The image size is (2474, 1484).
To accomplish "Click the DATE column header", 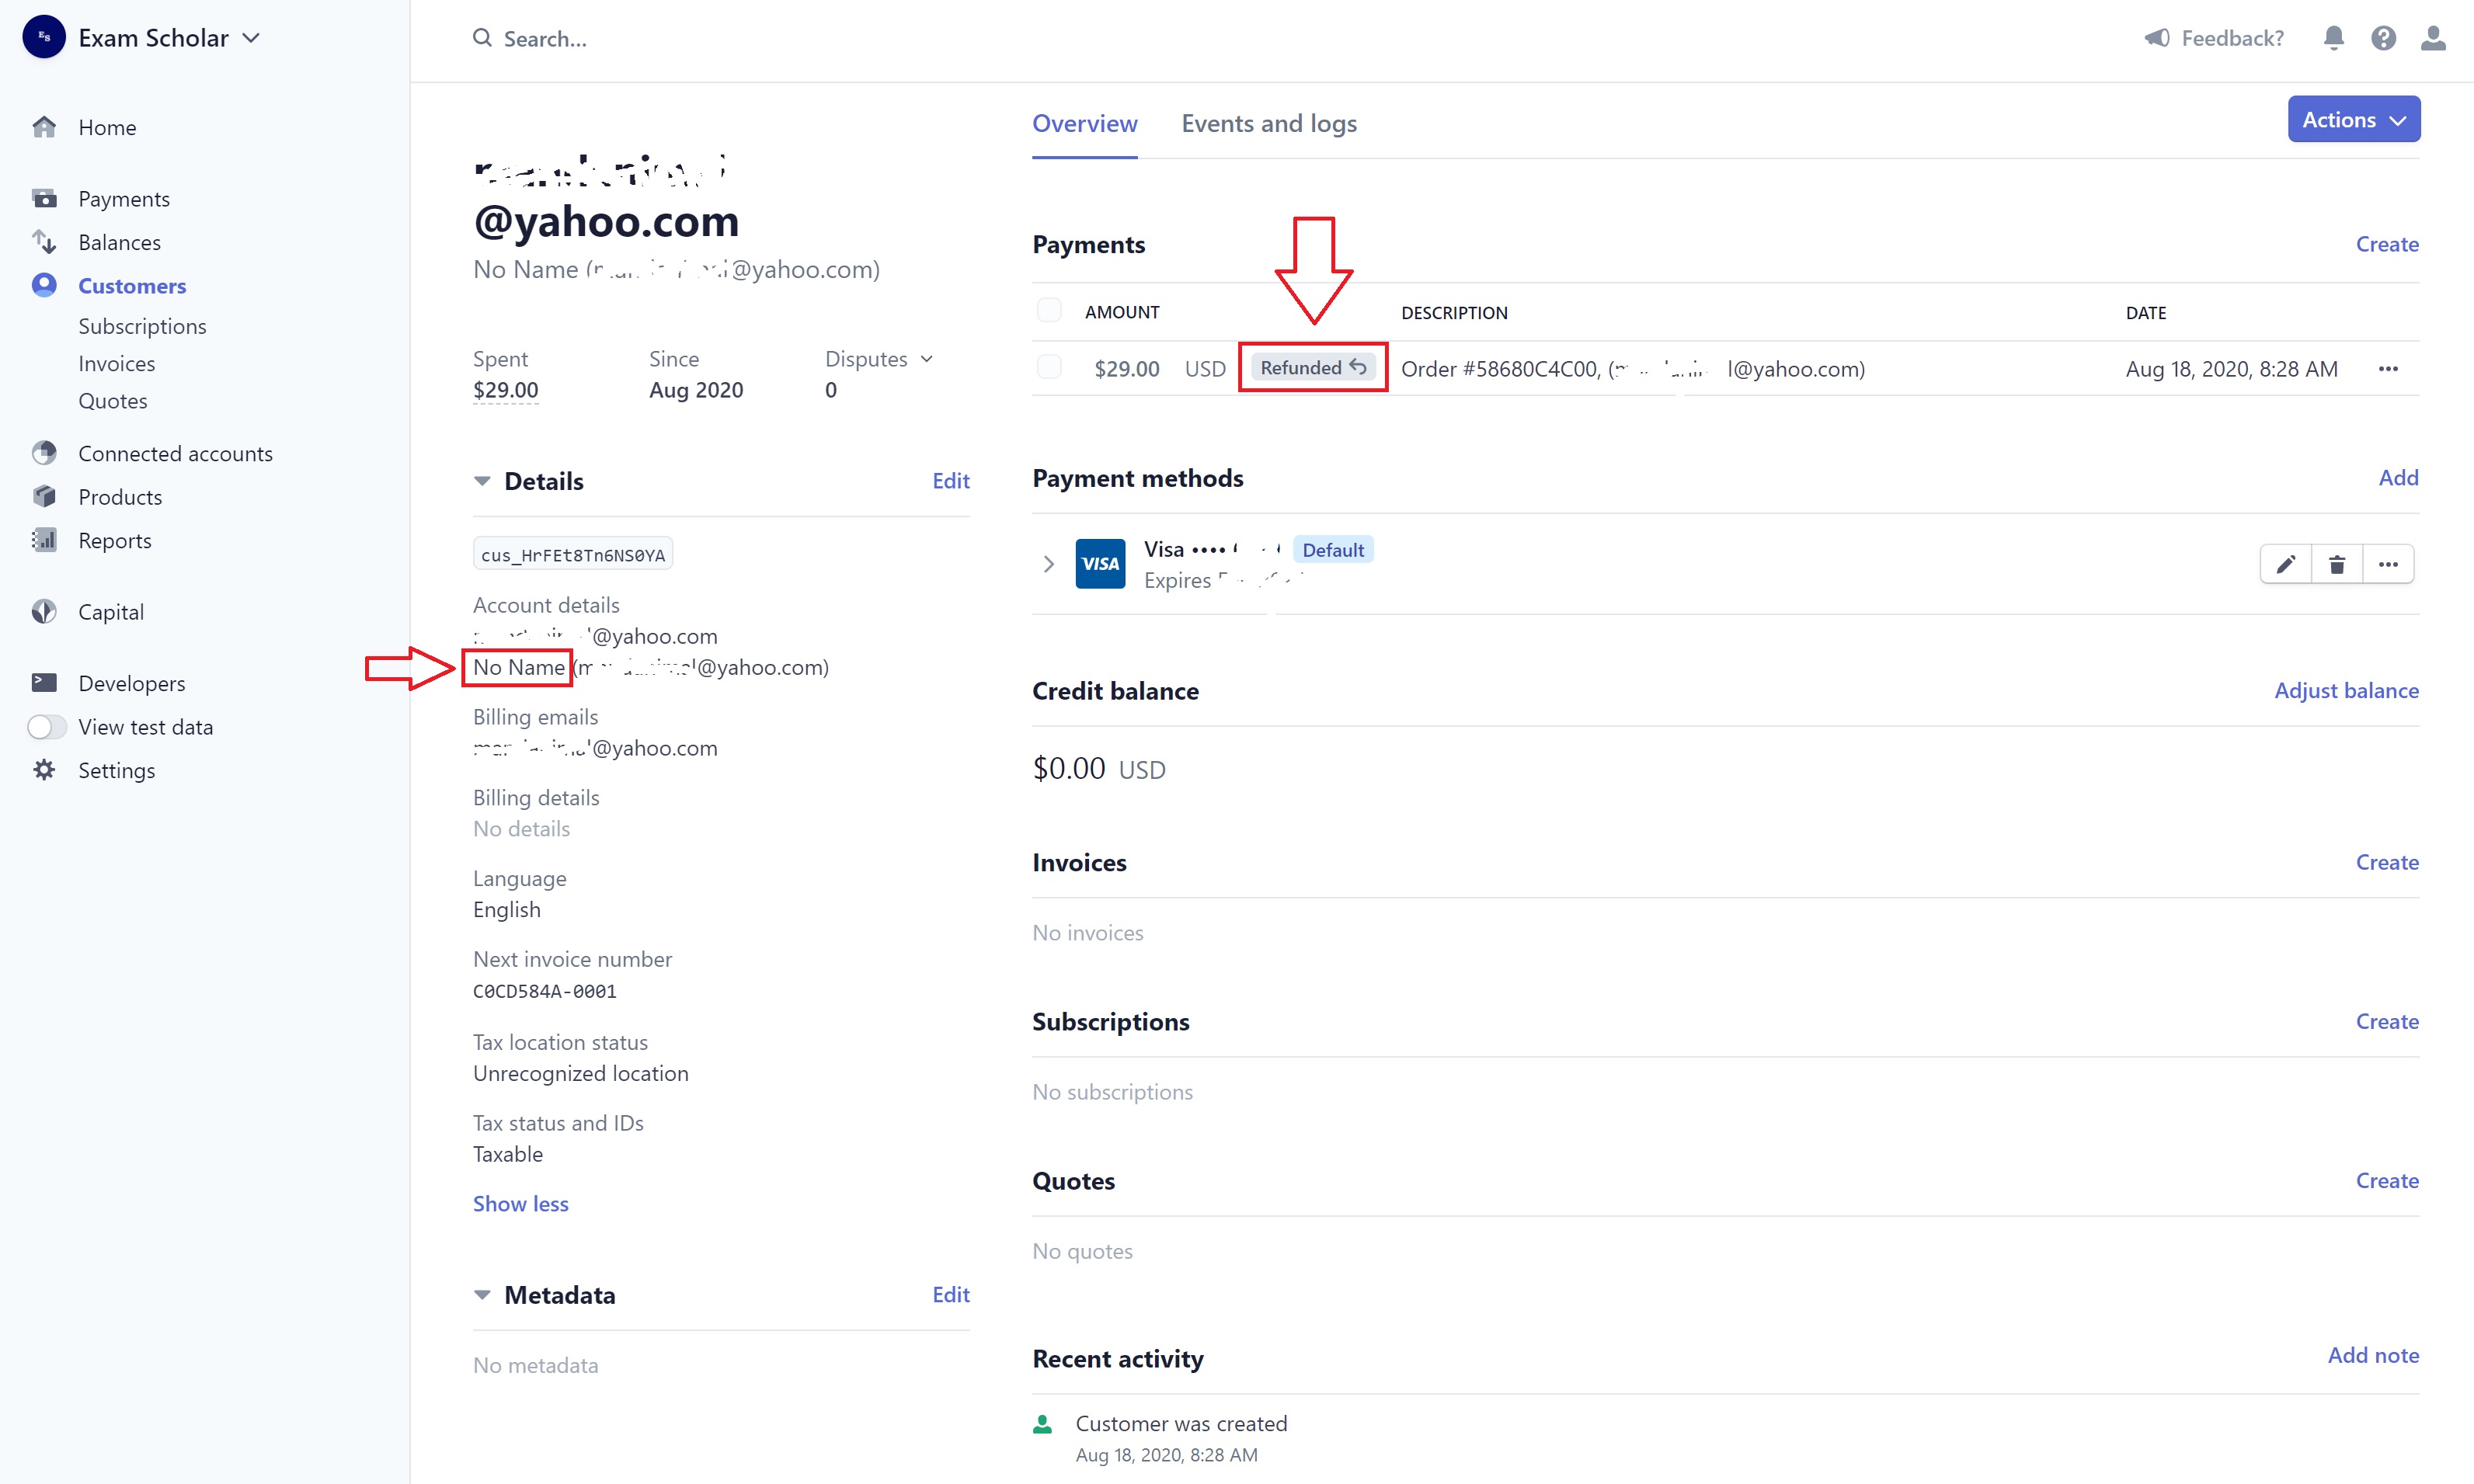I will click(2146, 312).
